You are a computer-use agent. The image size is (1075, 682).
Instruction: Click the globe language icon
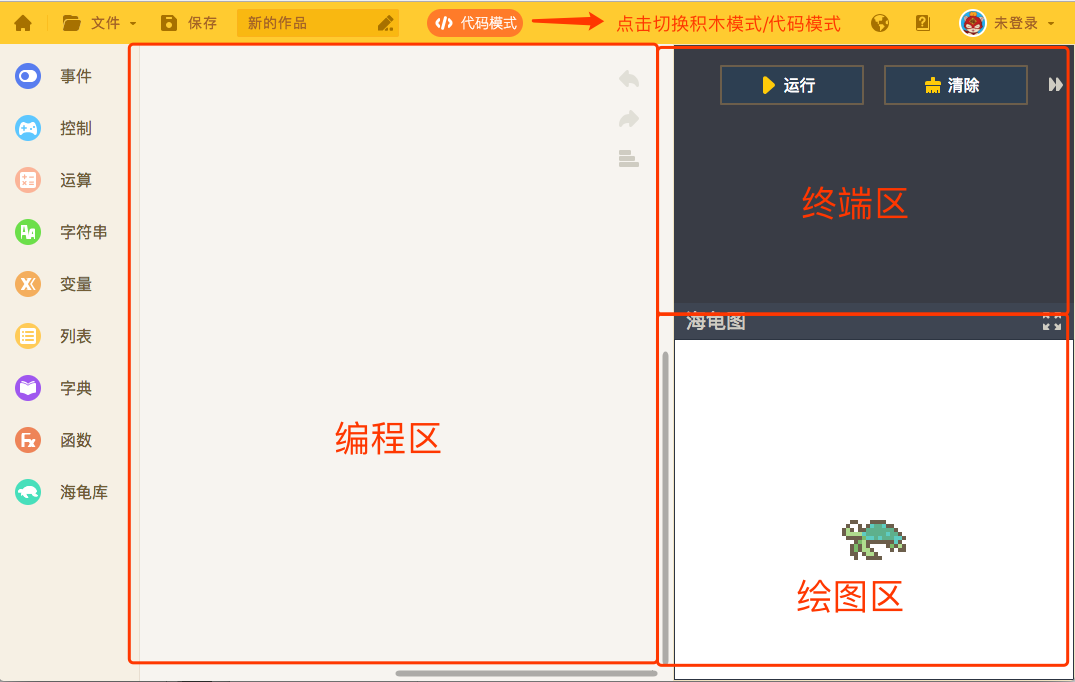pyautogui.click(x=880, y=23)
